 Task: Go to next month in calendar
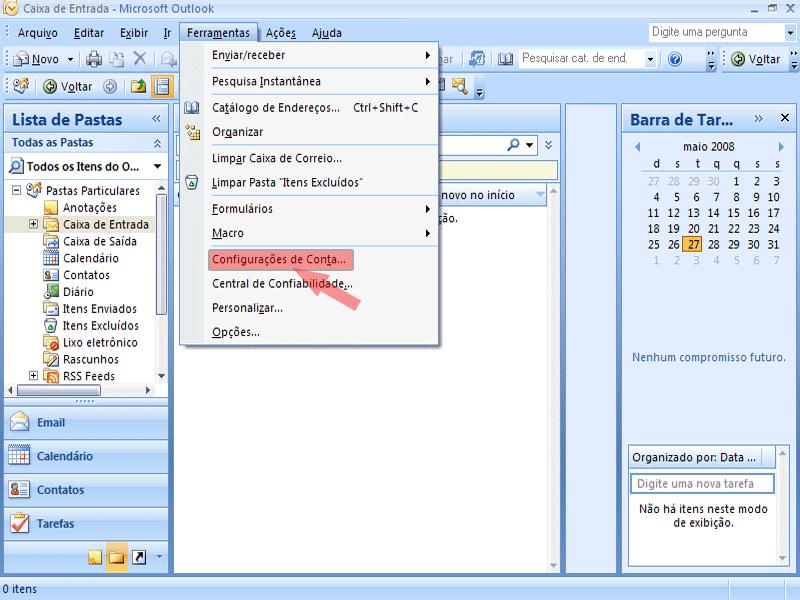pos(781,147)
